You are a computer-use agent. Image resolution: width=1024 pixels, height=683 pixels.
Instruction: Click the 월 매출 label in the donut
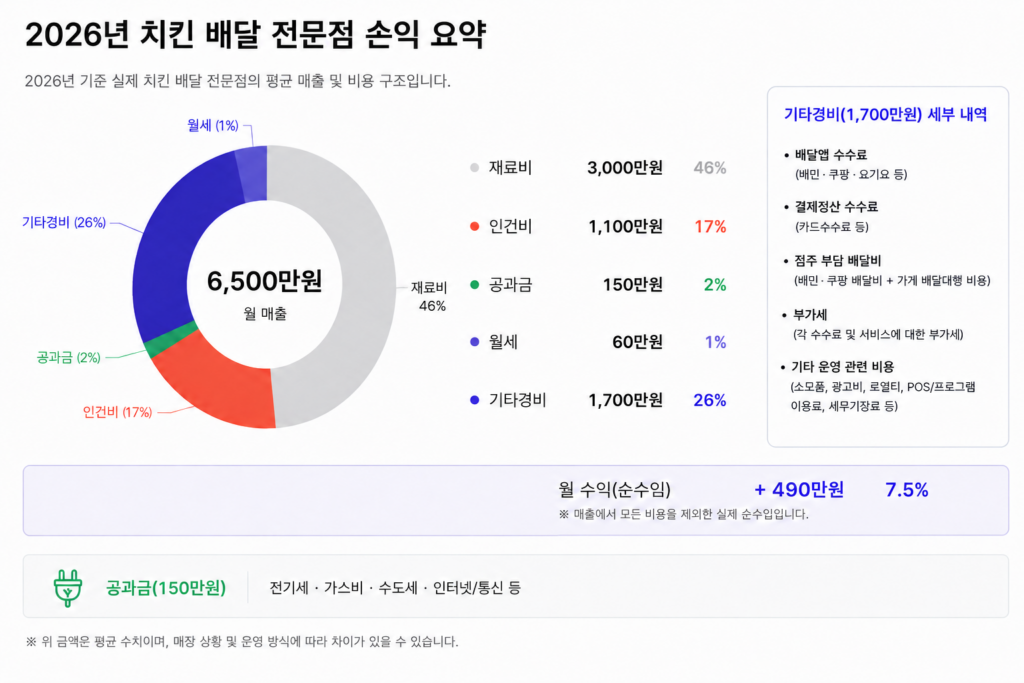(x=265, y=314)
